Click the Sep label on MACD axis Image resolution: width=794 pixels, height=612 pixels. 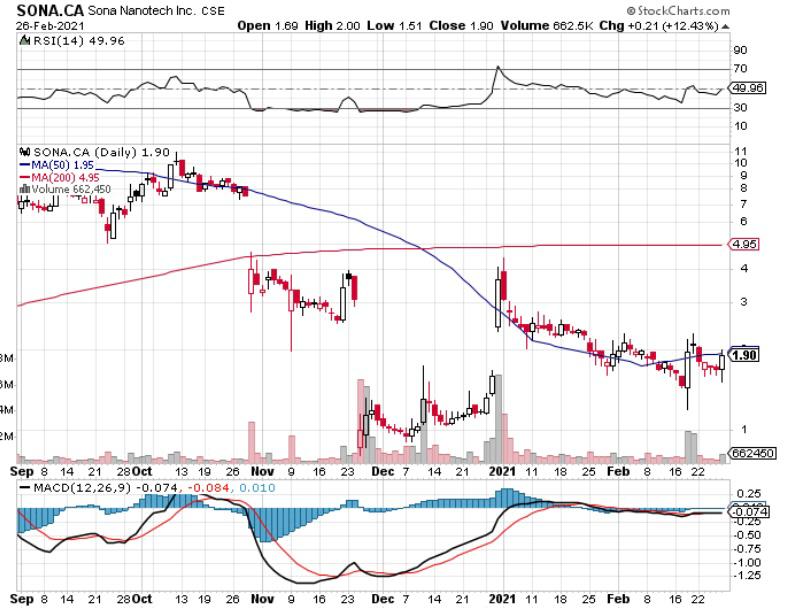click(22, 599)
